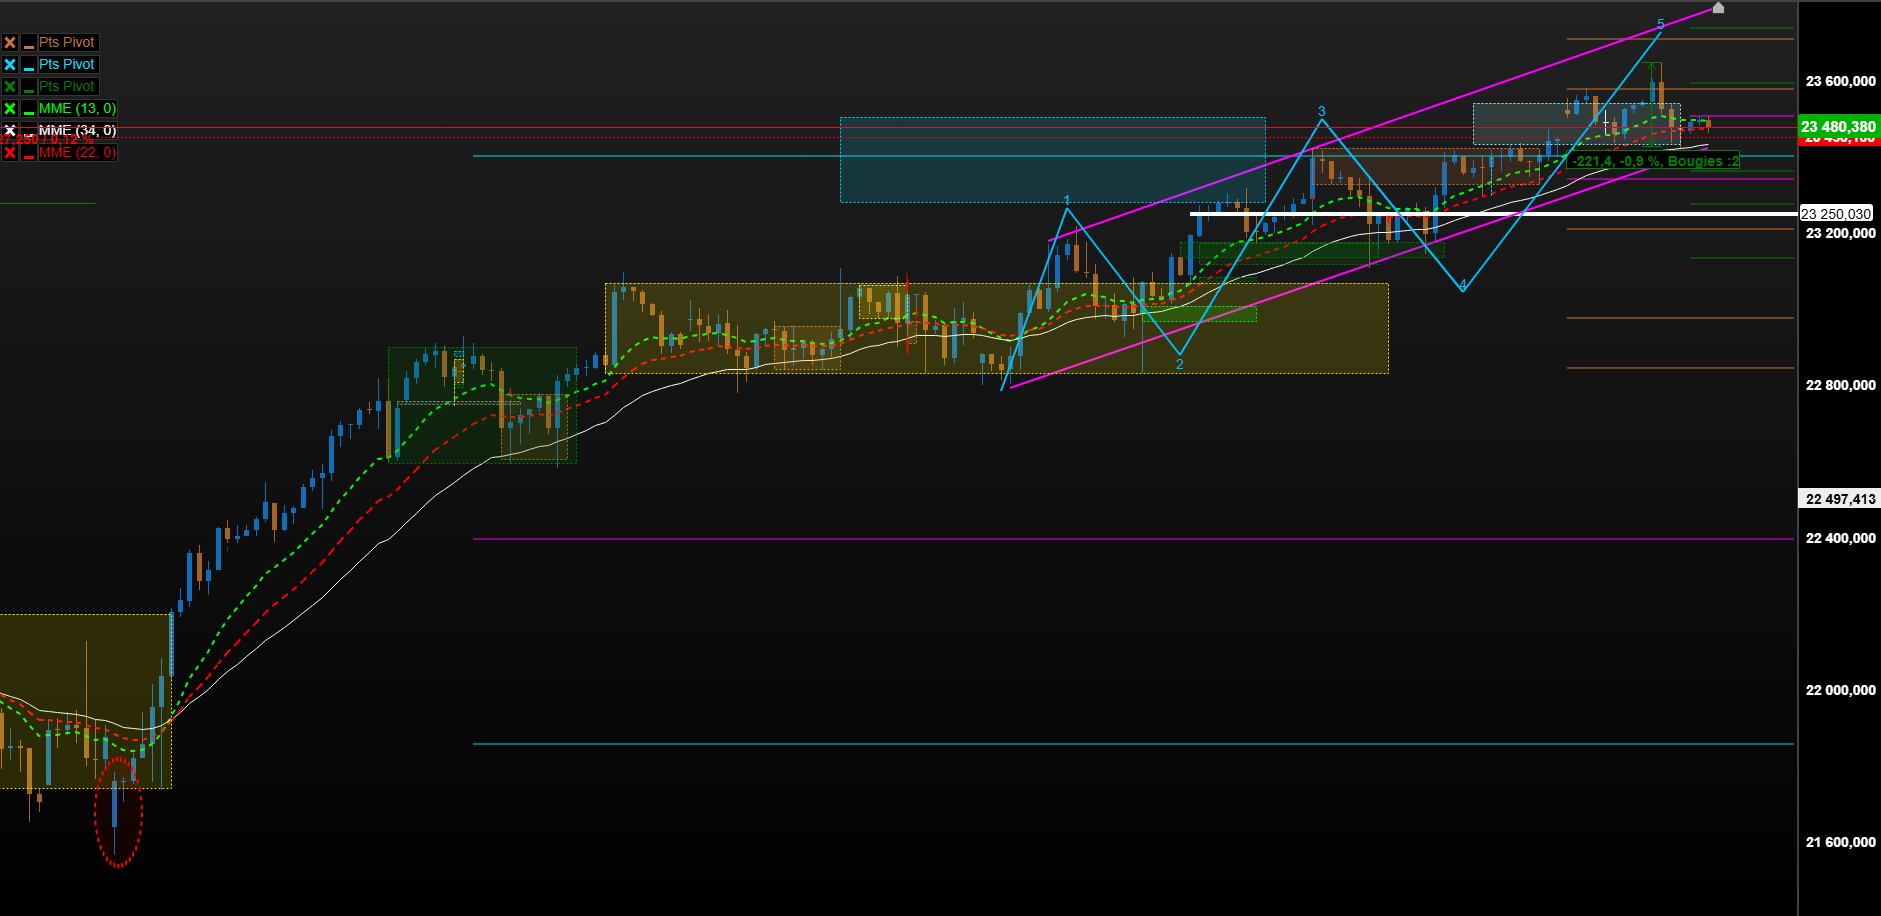Select the large teal rectangle zone
Screen dimensions: 1881x916
(1052, 160)
